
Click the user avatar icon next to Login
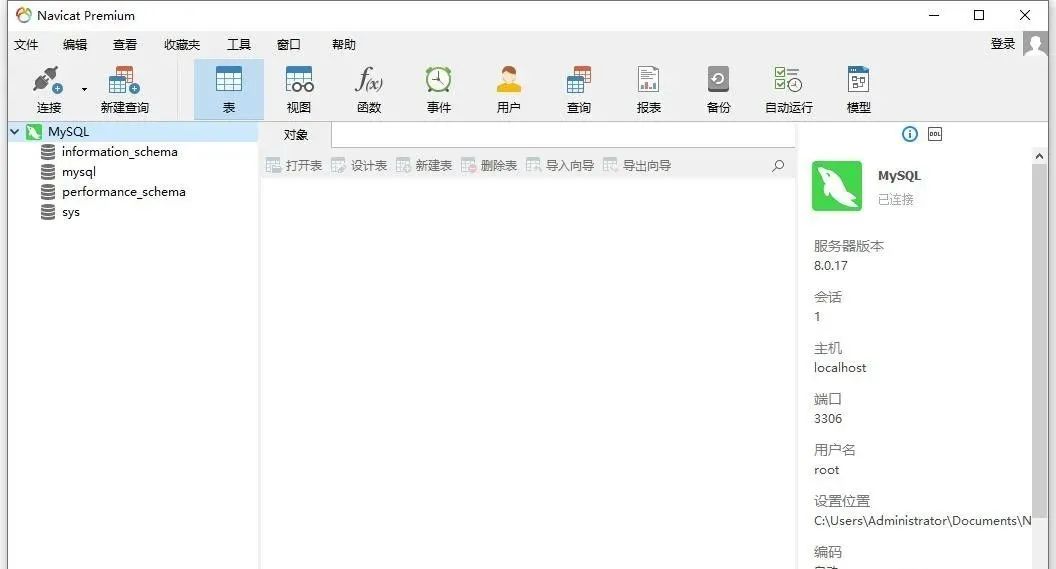(x=1035, y=44)
